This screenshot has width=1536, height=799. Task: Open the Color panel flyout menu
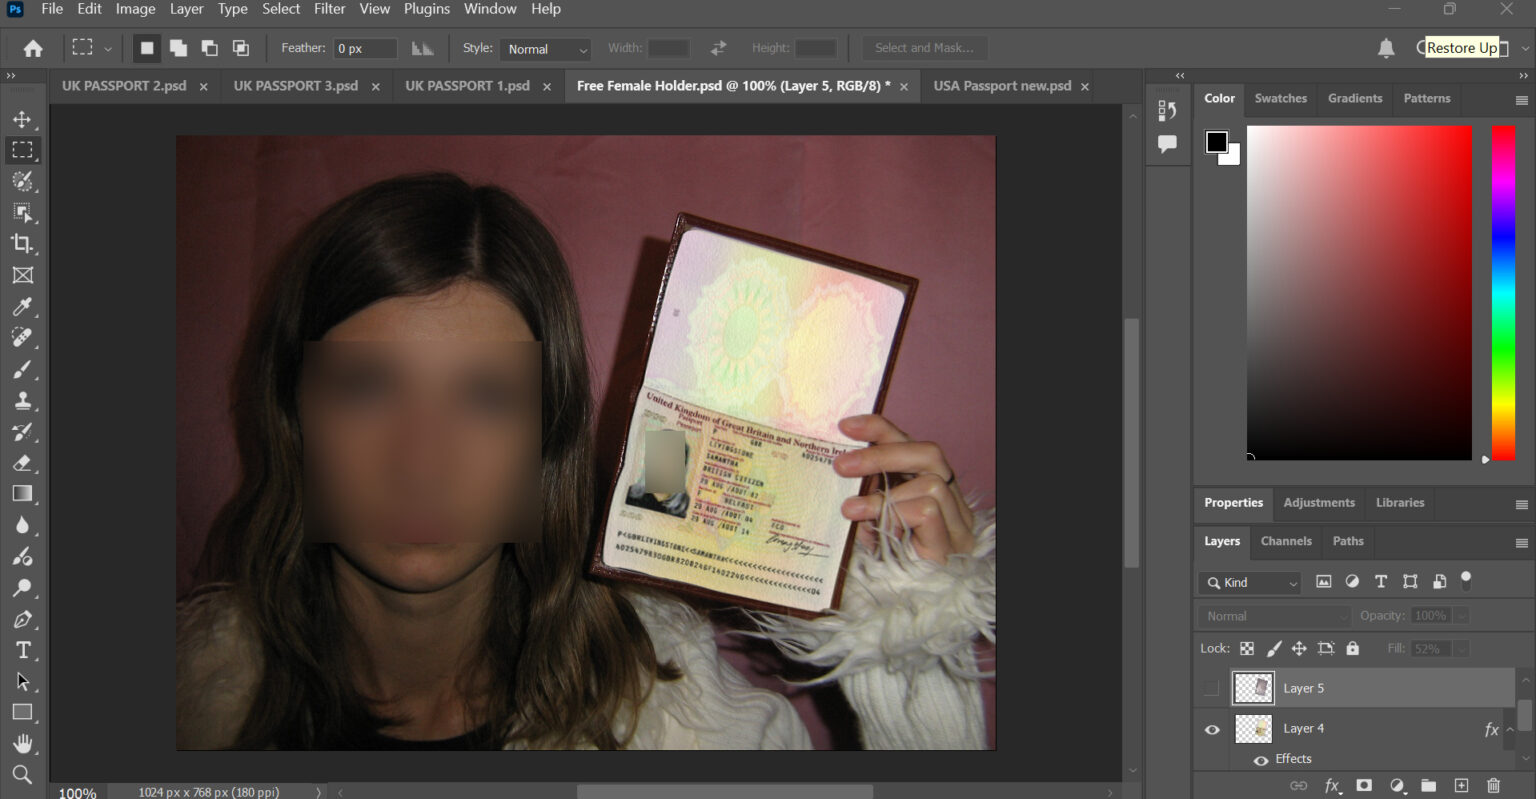point(1521,100)
